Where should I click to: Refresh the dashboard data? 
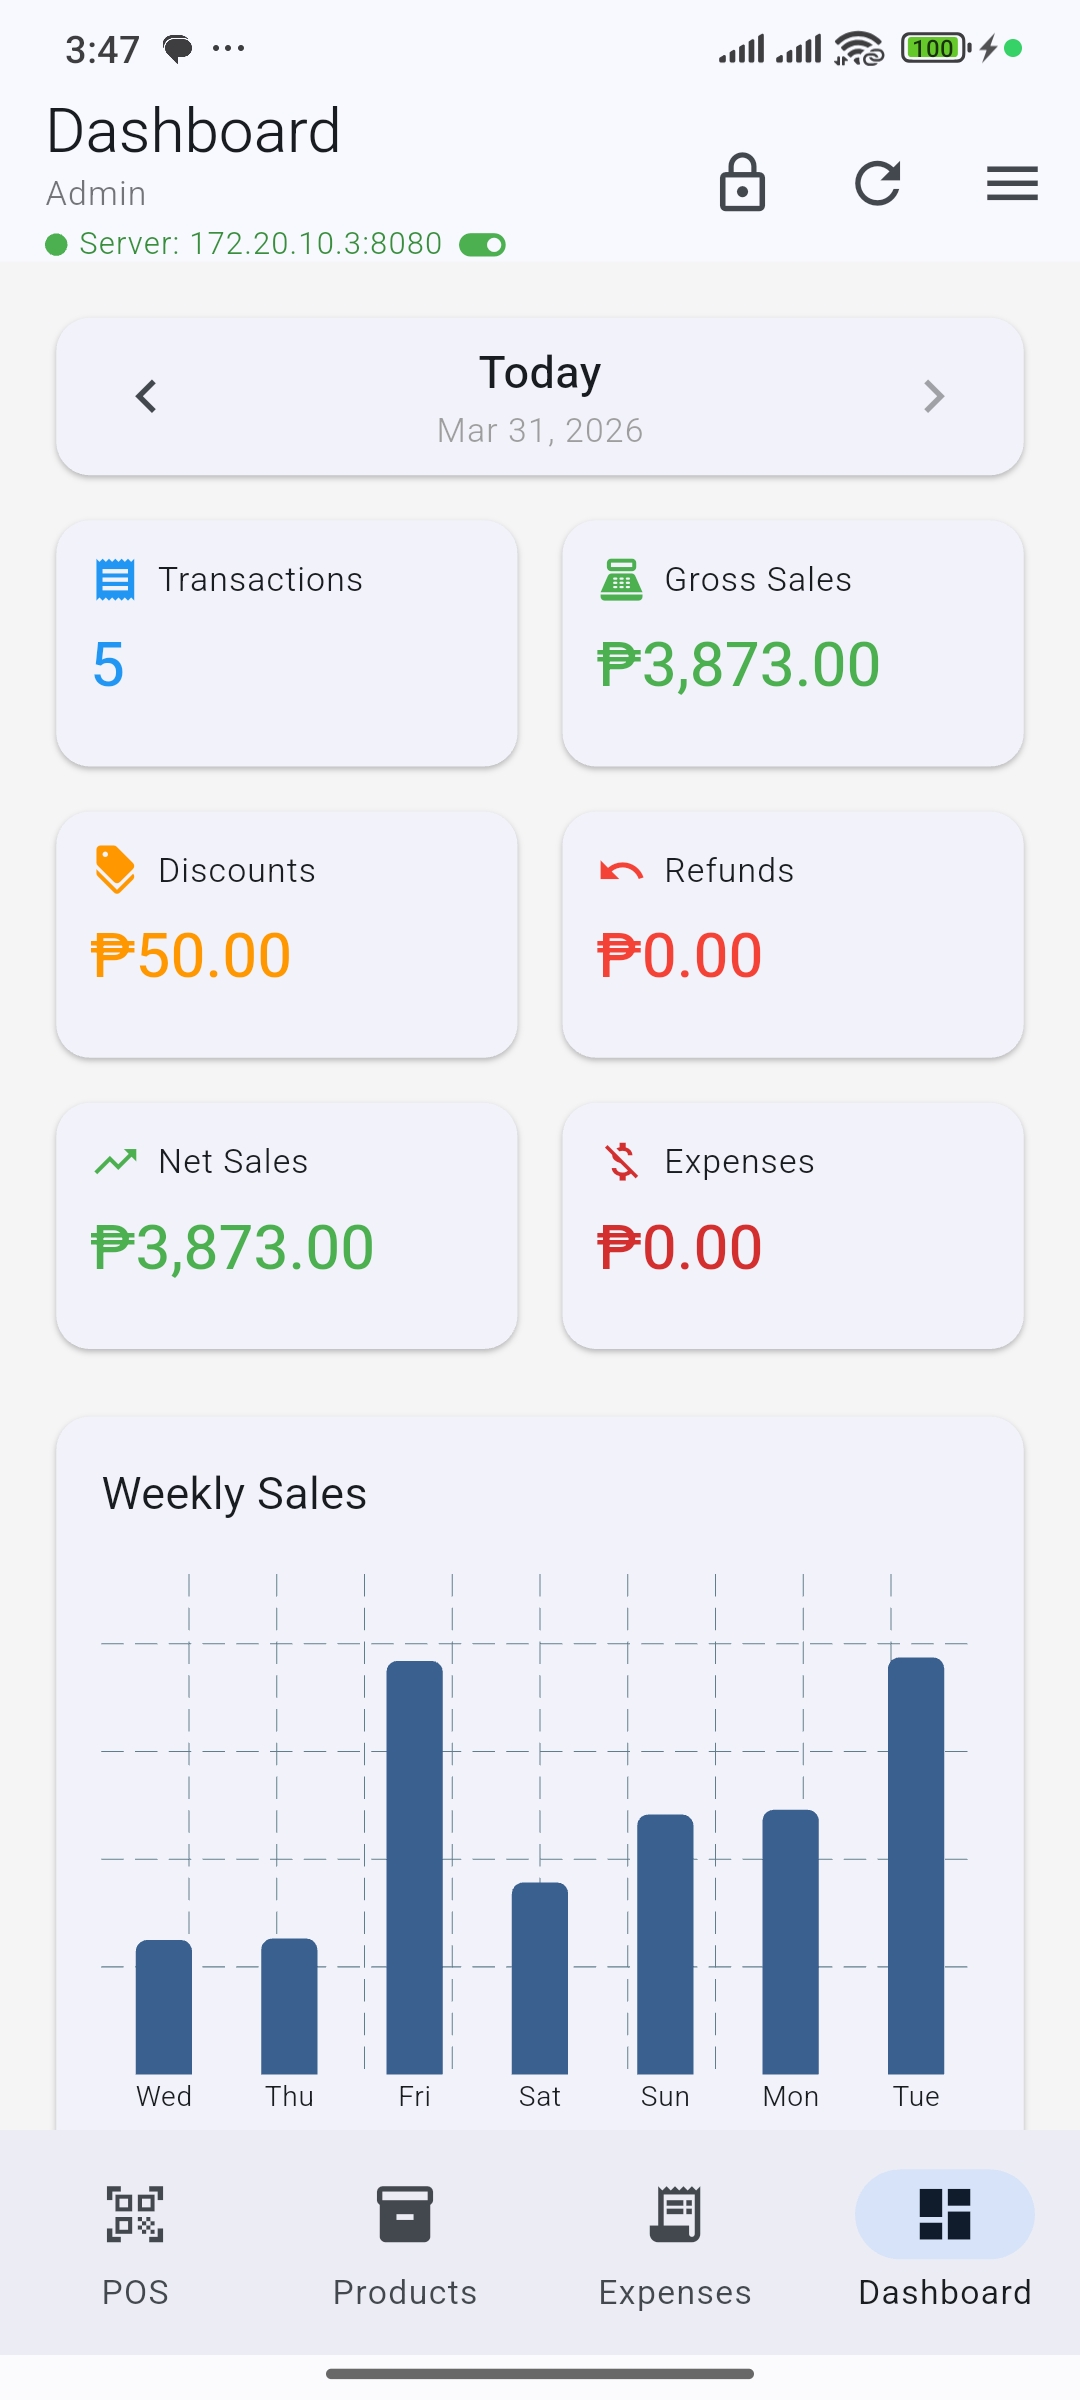[877, 183]
